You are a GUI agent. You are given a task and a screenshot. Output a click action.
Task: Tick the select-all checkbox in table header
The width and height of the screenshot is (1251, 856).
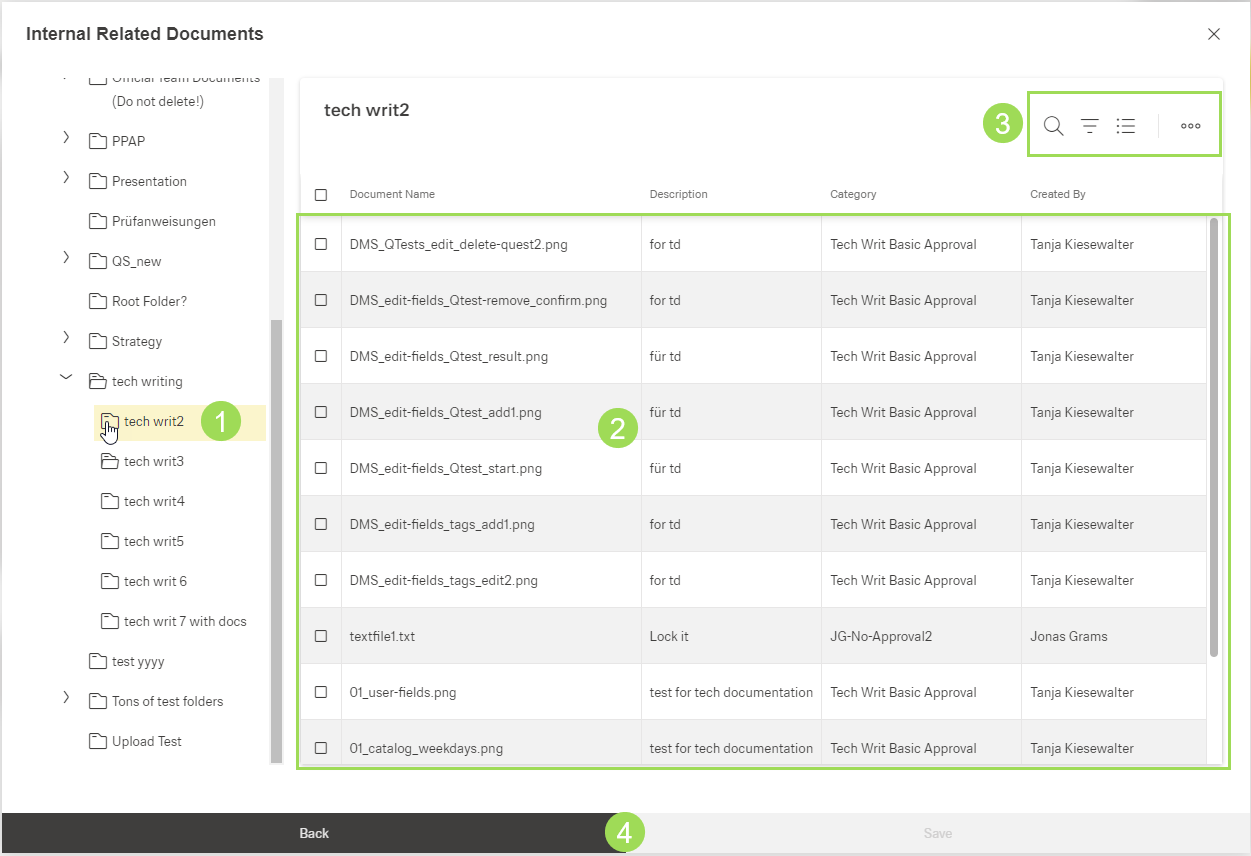tap(321, 195)
